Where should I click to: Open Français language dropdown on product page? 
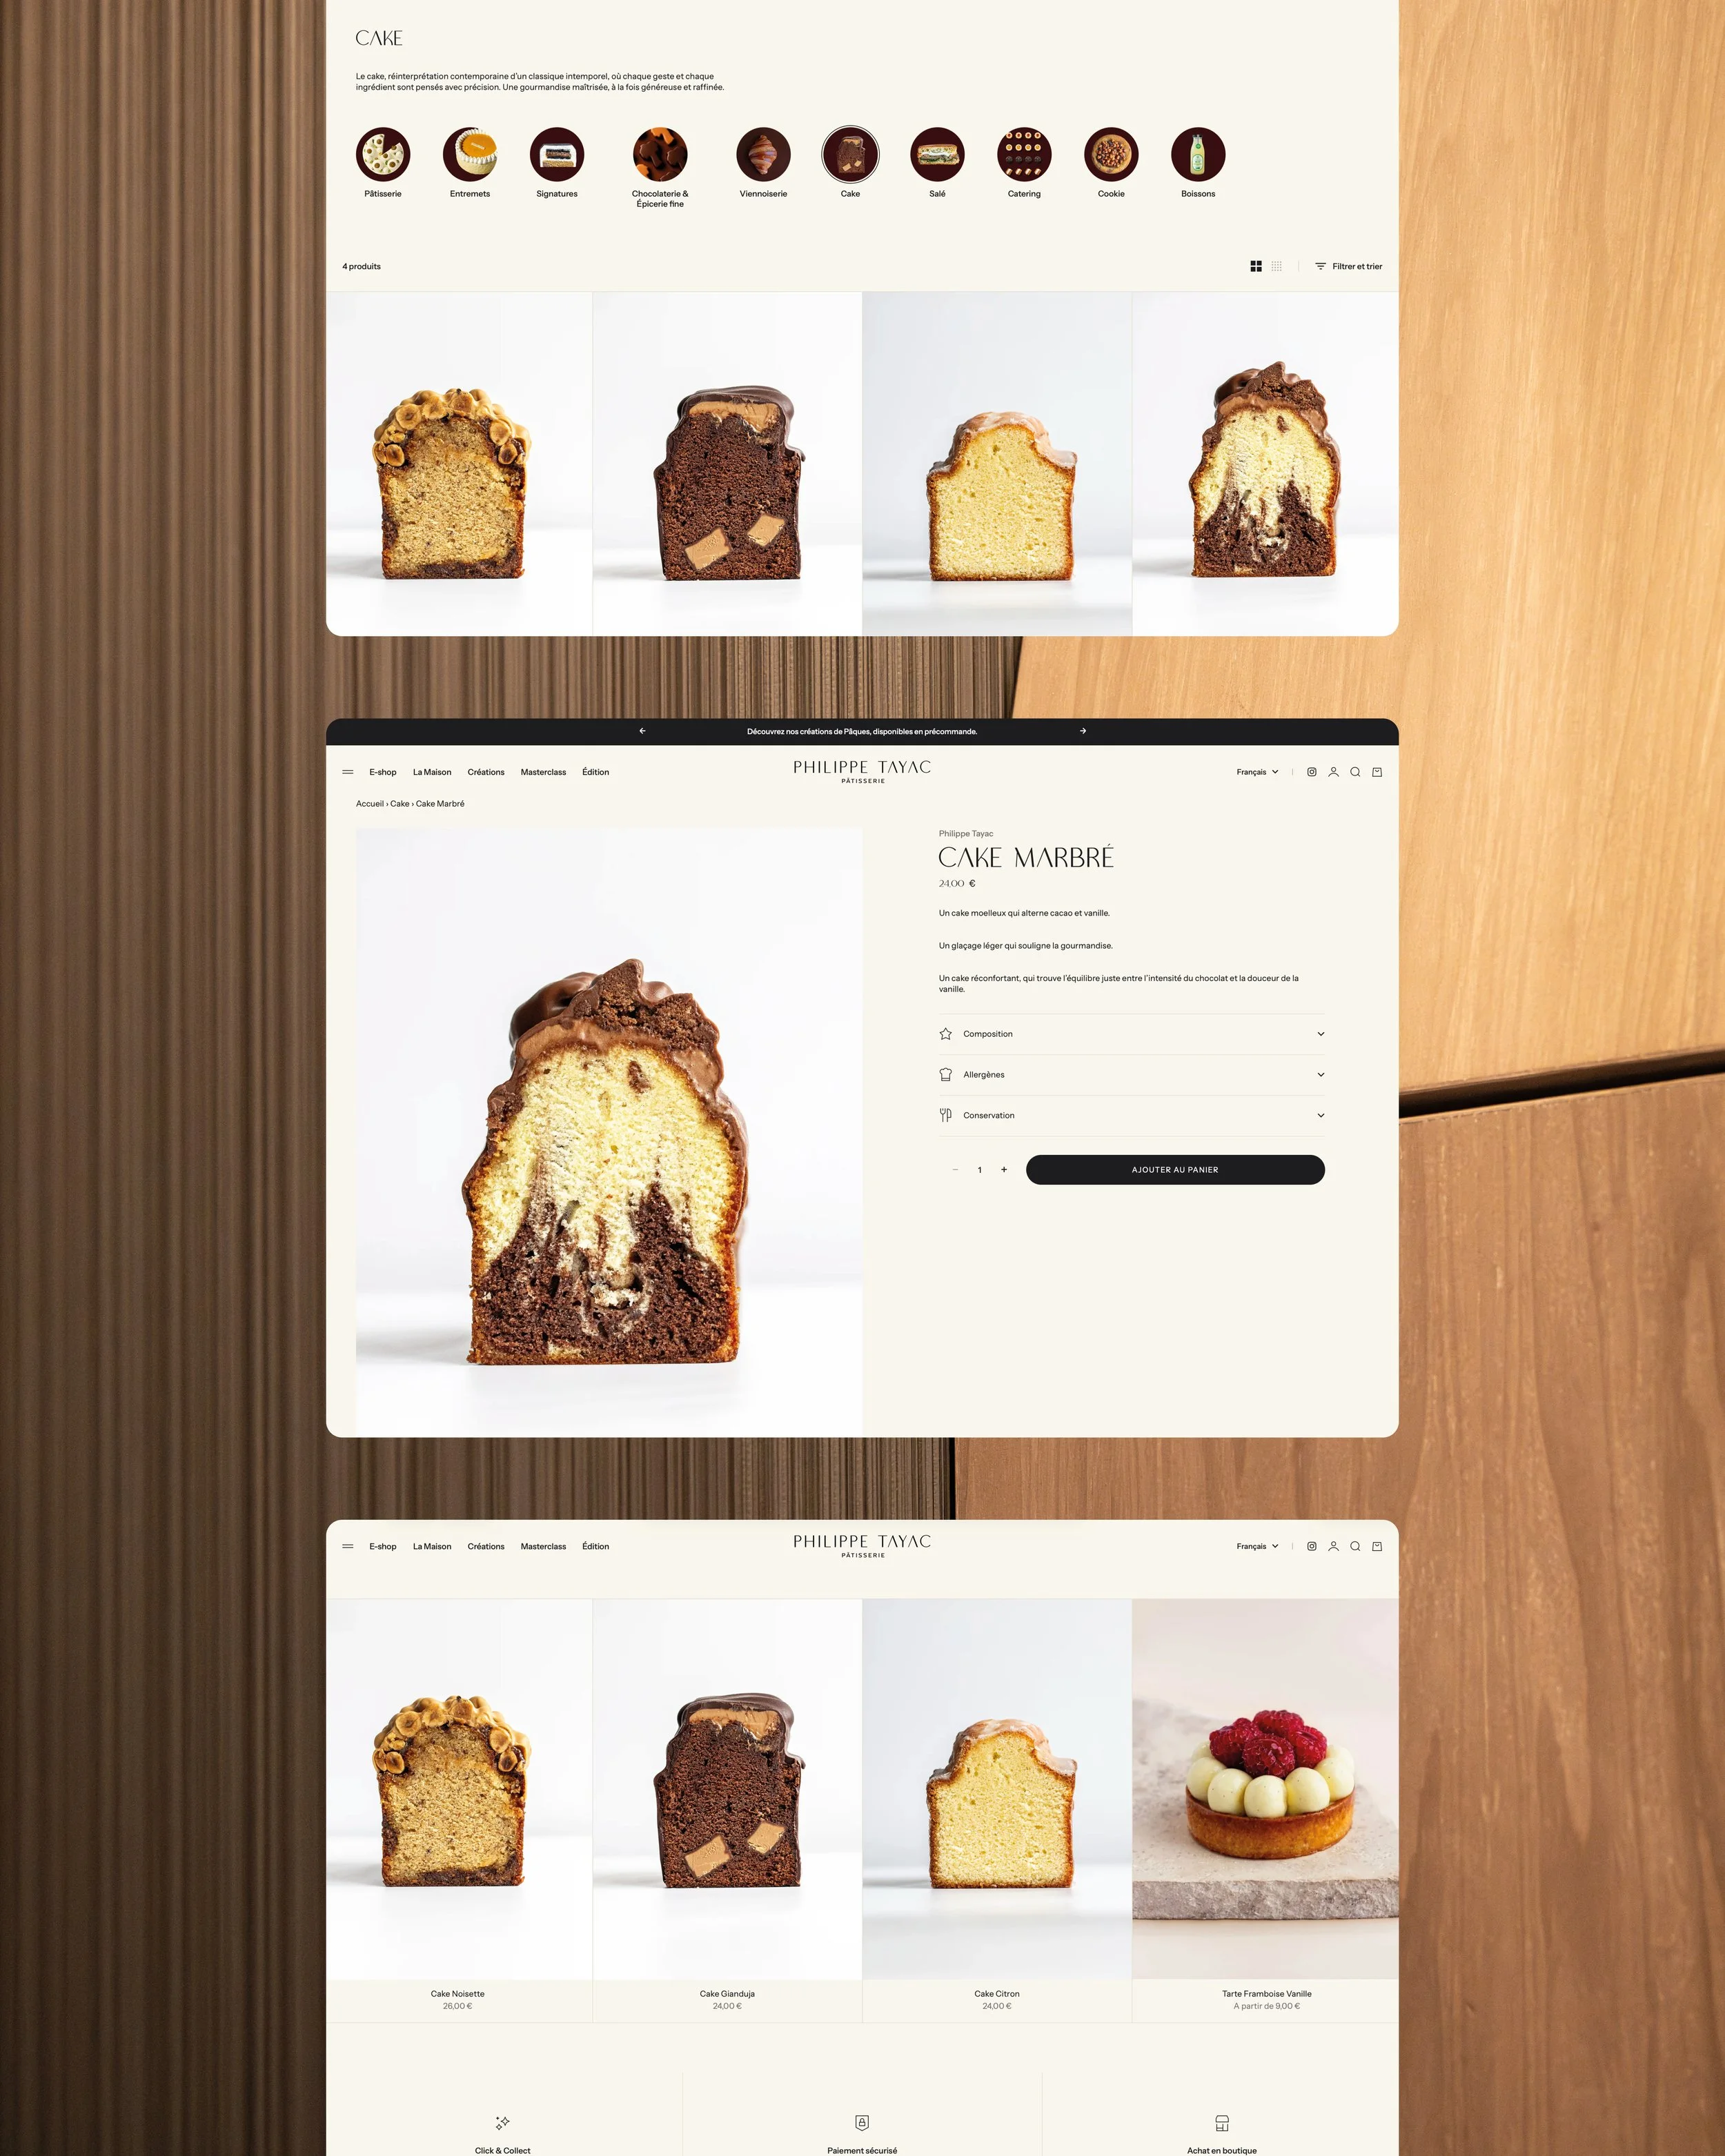[x=1257, y=772]
